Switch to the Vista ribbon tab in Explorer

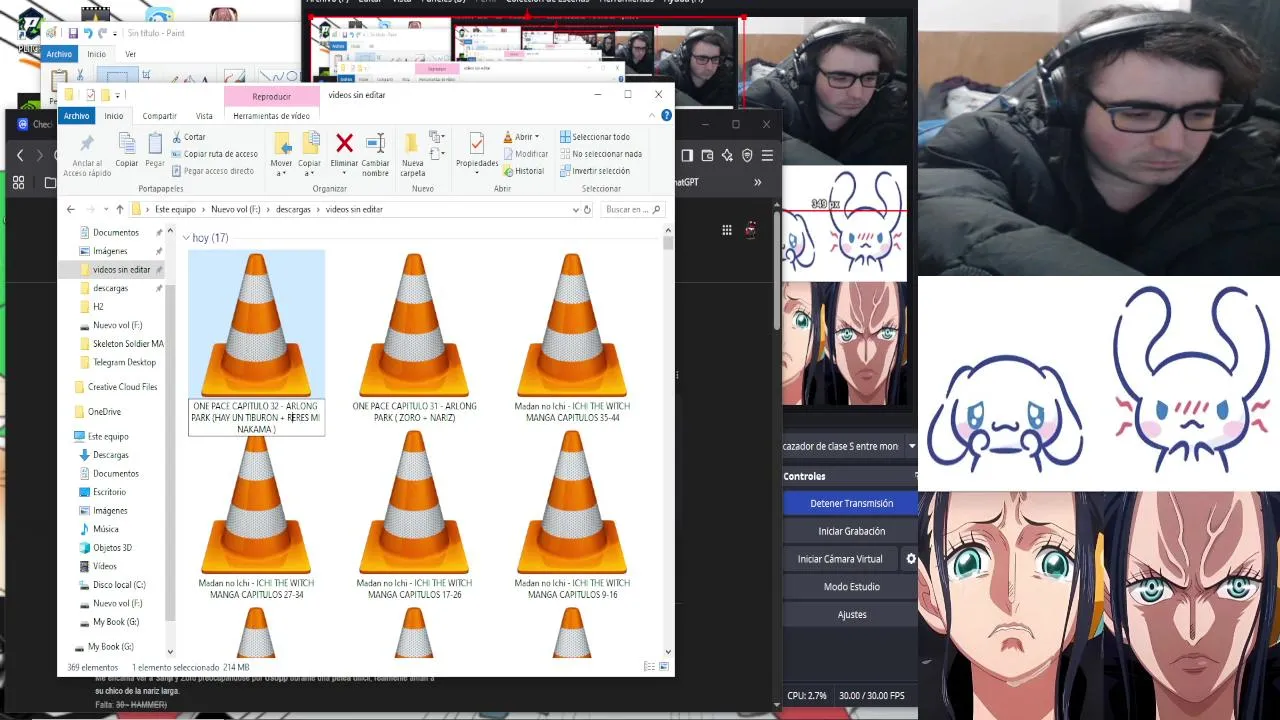coord(204,116)
